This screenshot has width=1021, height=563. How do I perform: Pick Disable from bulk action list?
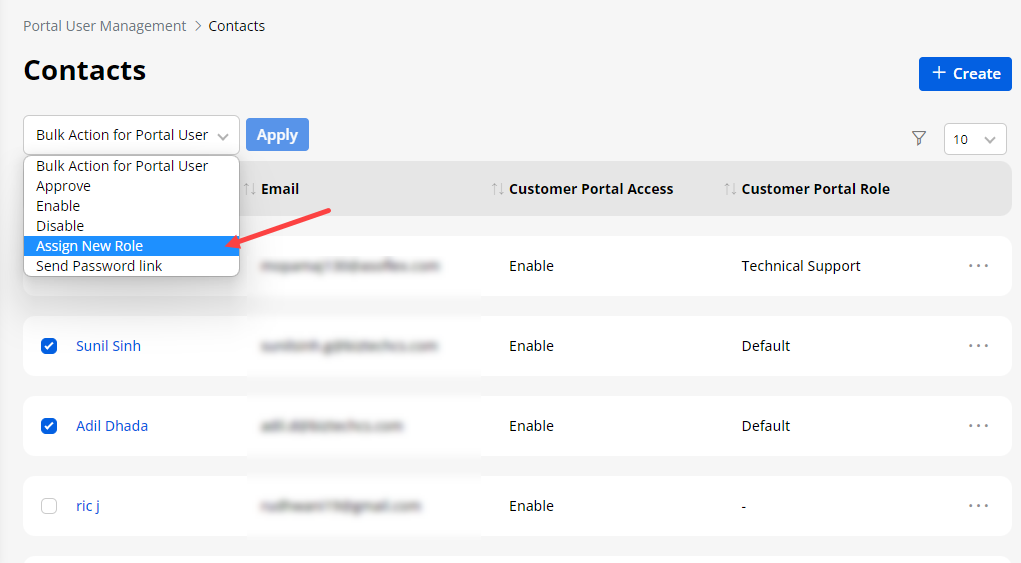[x=60, y=226]
